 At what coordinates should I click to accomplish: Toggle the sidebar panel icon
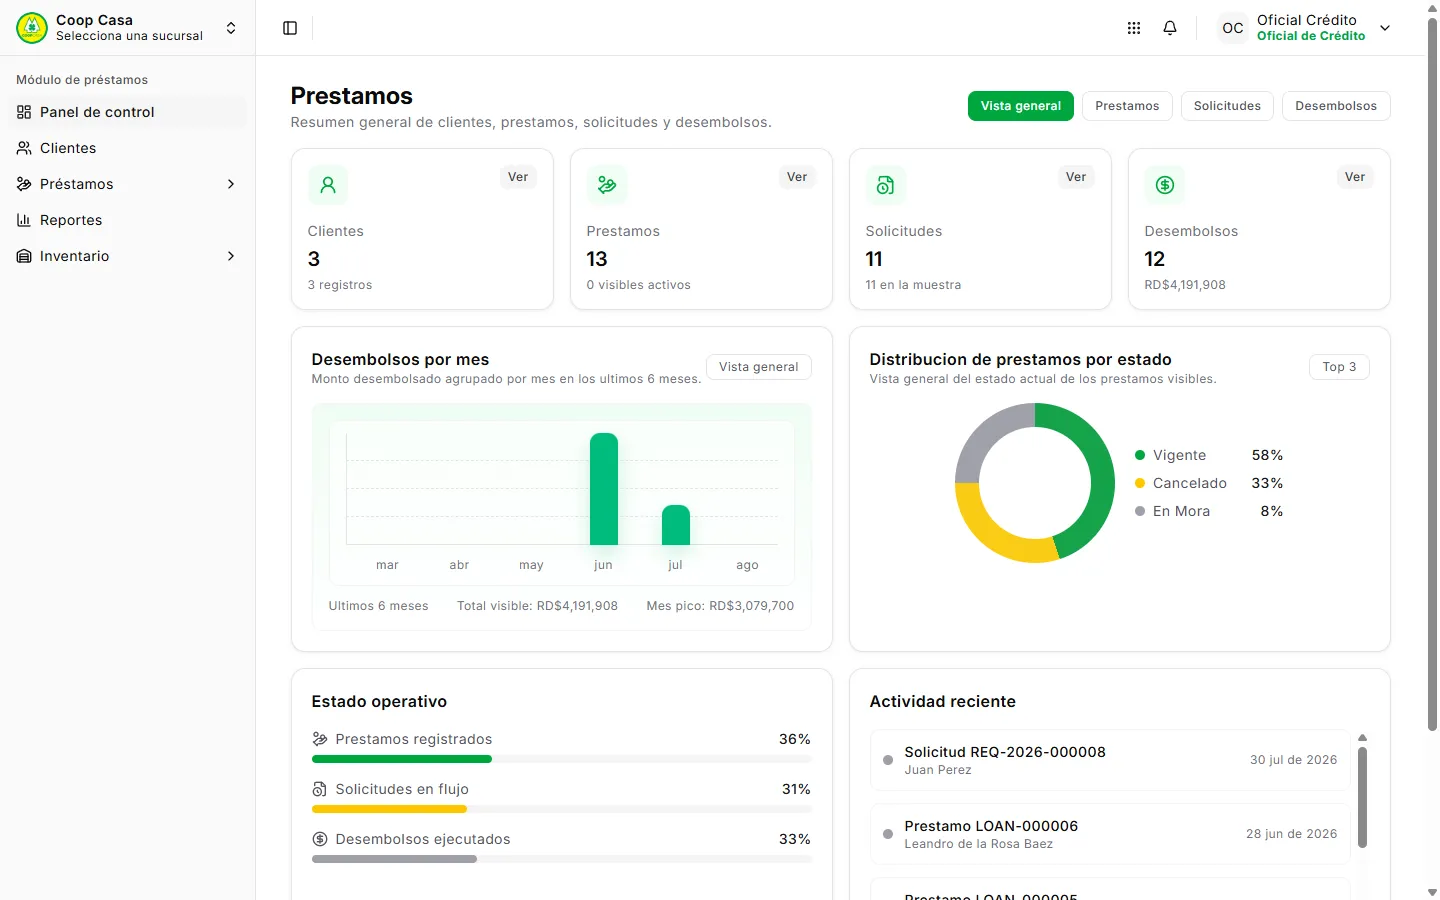tap(290, 28)
